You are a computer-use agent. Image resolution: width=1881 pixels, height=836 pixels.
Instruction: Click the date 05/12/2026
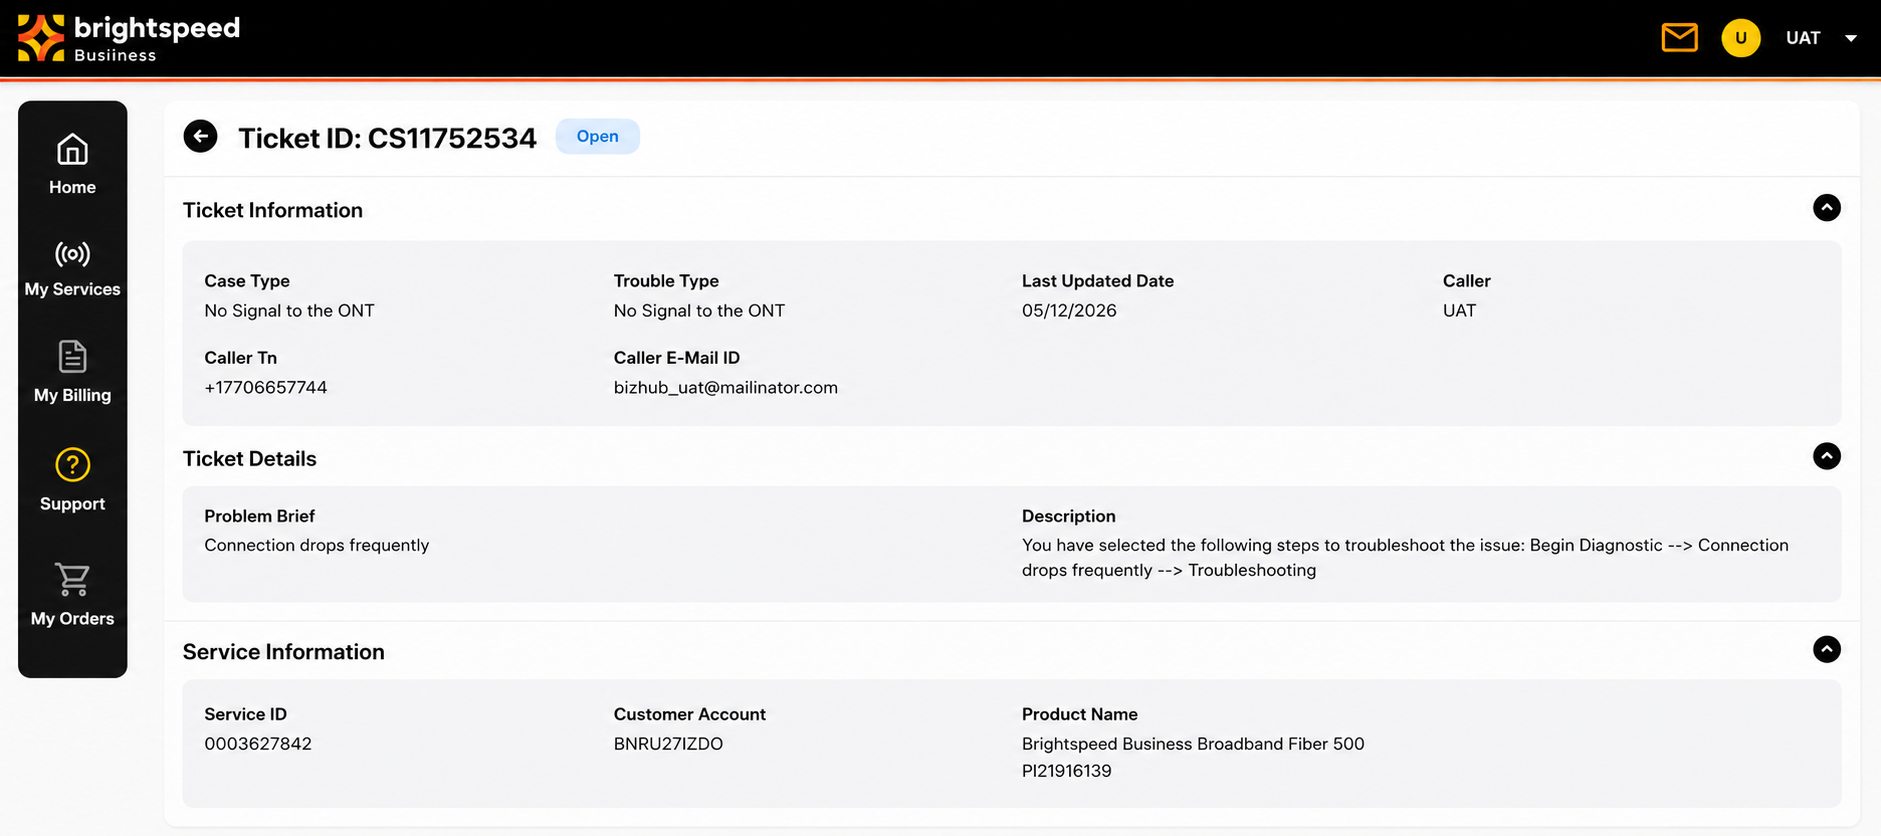pos(1069,310)
